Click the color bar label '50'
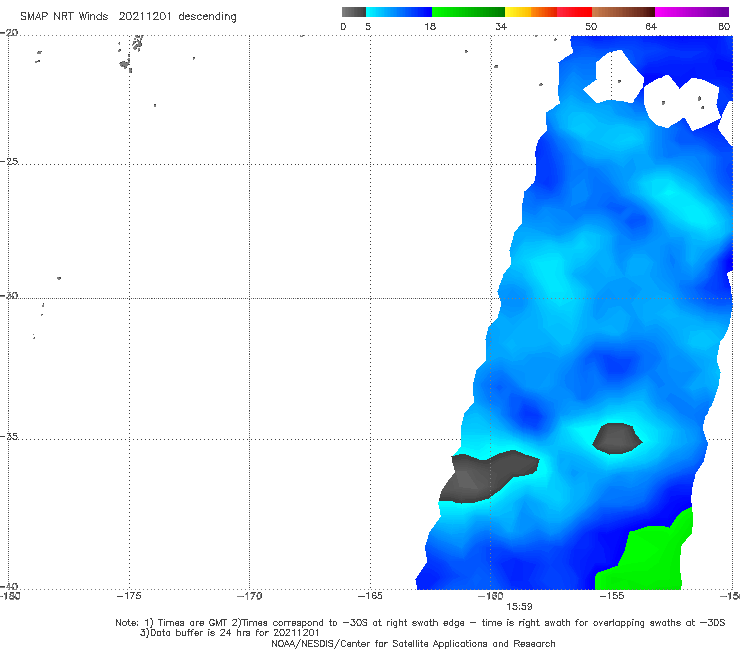740x650 pixels. [x=591, y=27]
